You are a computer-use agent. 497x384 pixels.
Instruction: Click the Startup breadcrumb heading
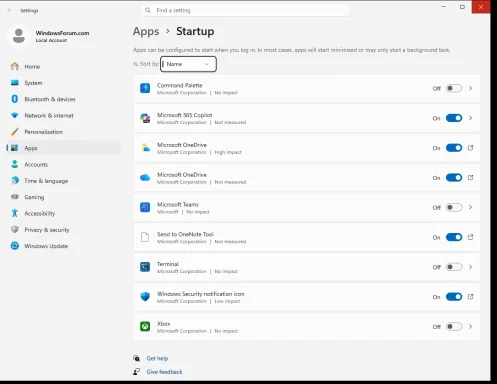pos(195,31)
